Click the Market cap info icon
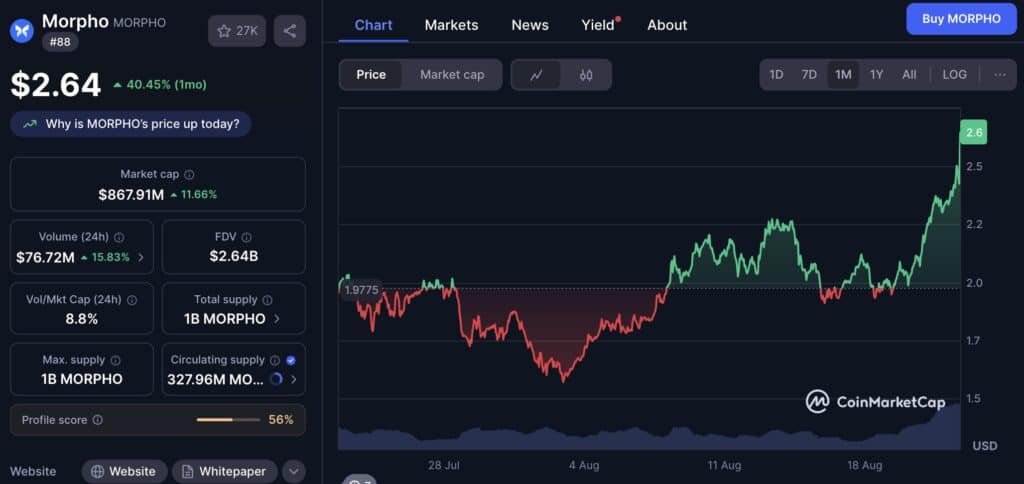This screenshot has height=484, width=1024. click(189, 174)
